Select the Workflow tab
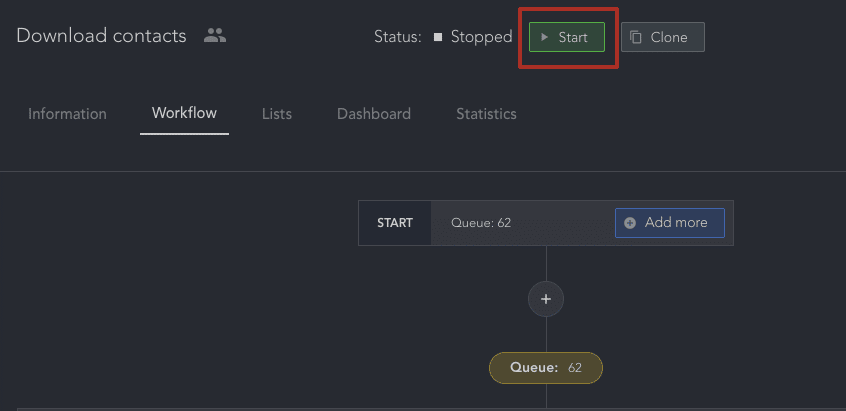 coord(185,113)
